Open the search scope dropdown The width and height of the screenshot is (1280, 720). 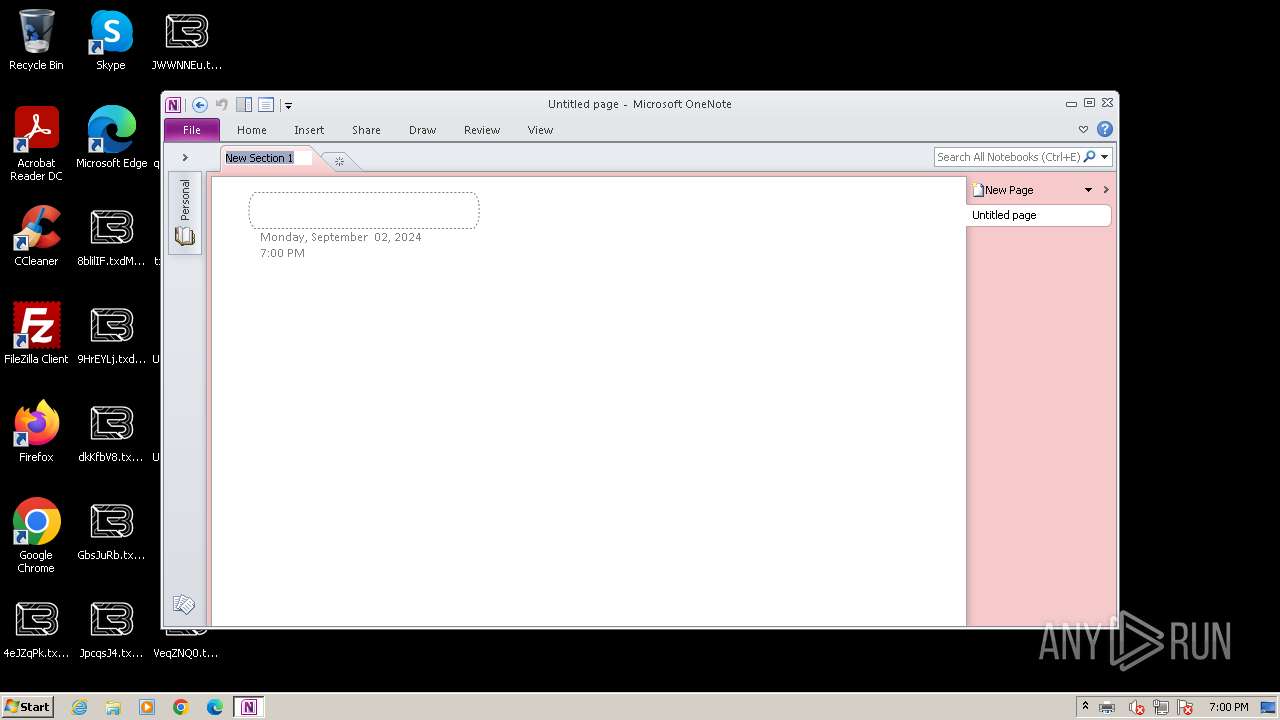pos(1105,157)
